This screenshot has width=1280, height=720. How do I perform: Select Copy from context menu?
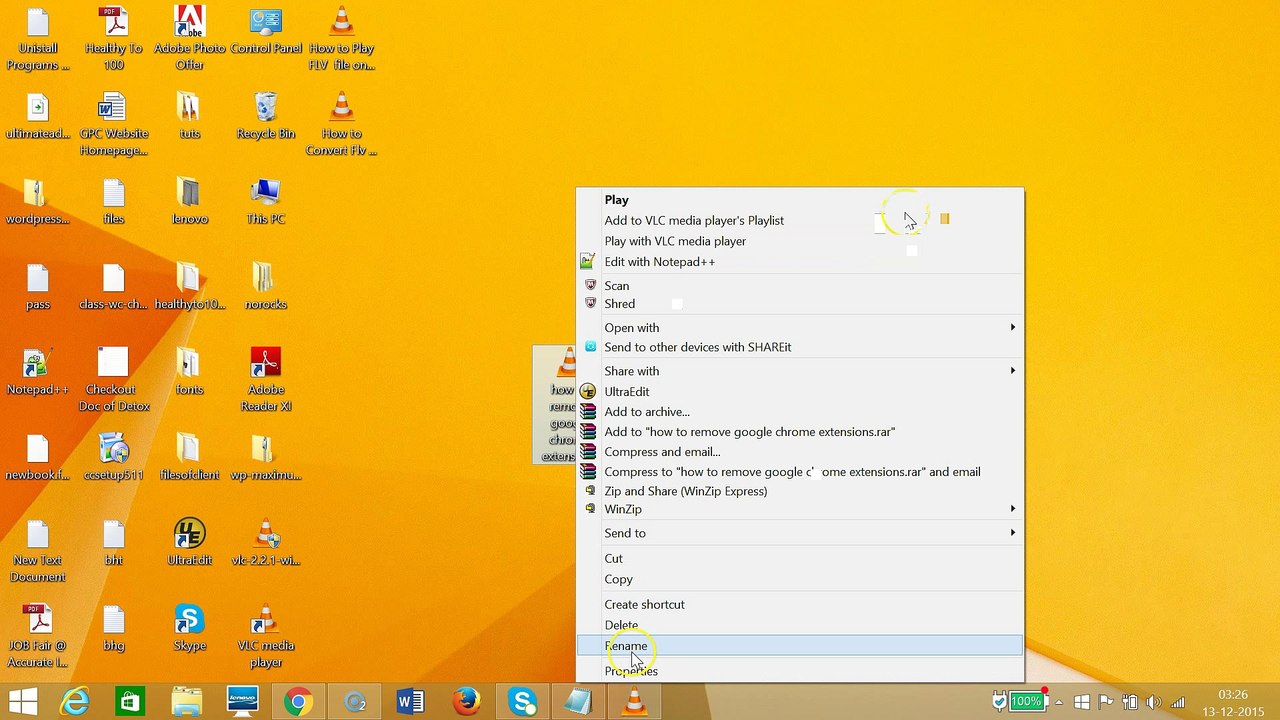click(x=800, y=579)
